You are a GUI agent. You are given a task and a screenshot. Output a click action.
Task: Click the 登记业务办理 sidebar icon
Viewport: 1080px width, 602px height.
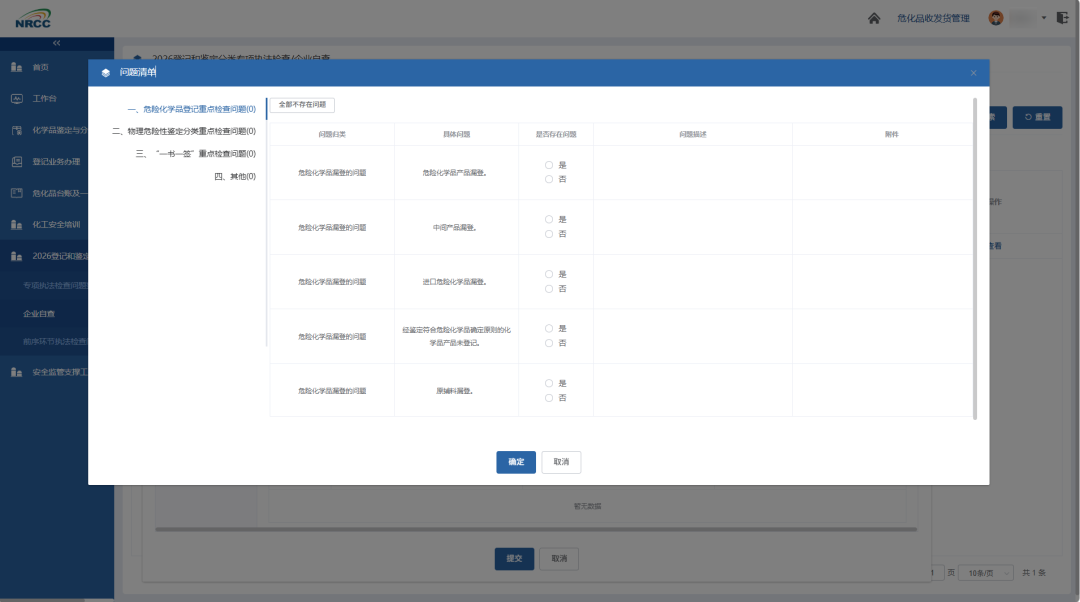(x=17, y=161)
